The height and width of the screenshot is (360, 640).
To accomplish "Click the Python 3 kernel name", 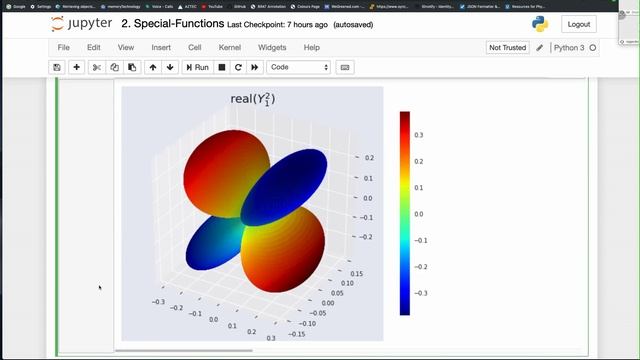I will click(x=569, y=48).
